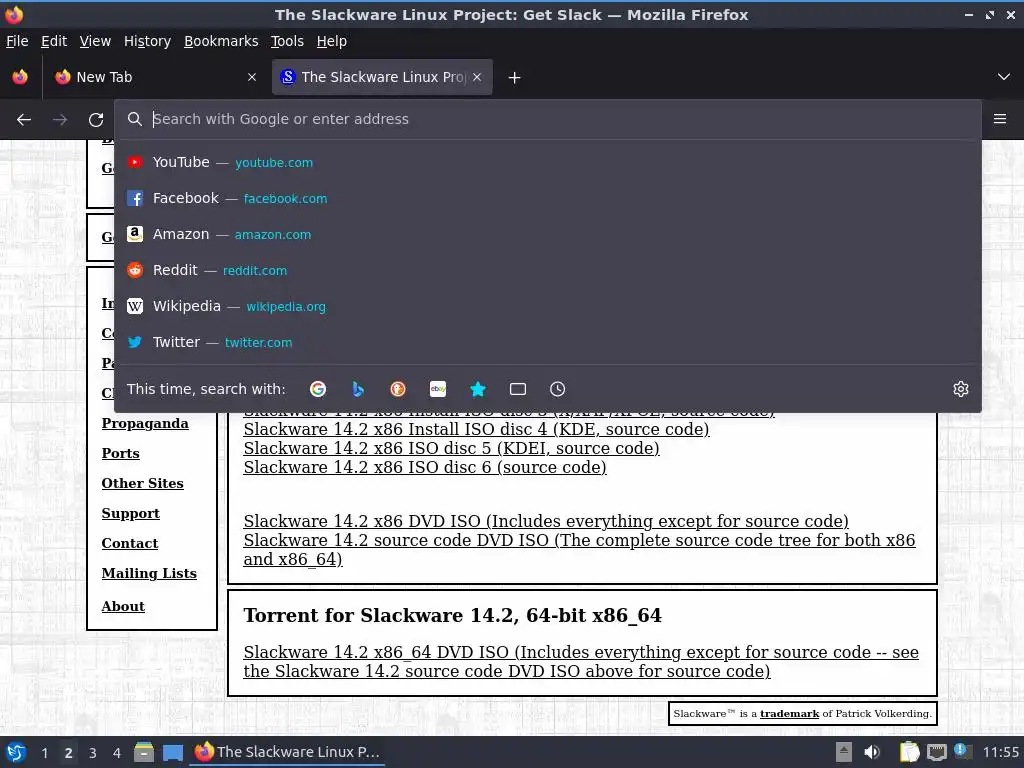
Task: Switch to the New Tab tab
Action: 155,77
